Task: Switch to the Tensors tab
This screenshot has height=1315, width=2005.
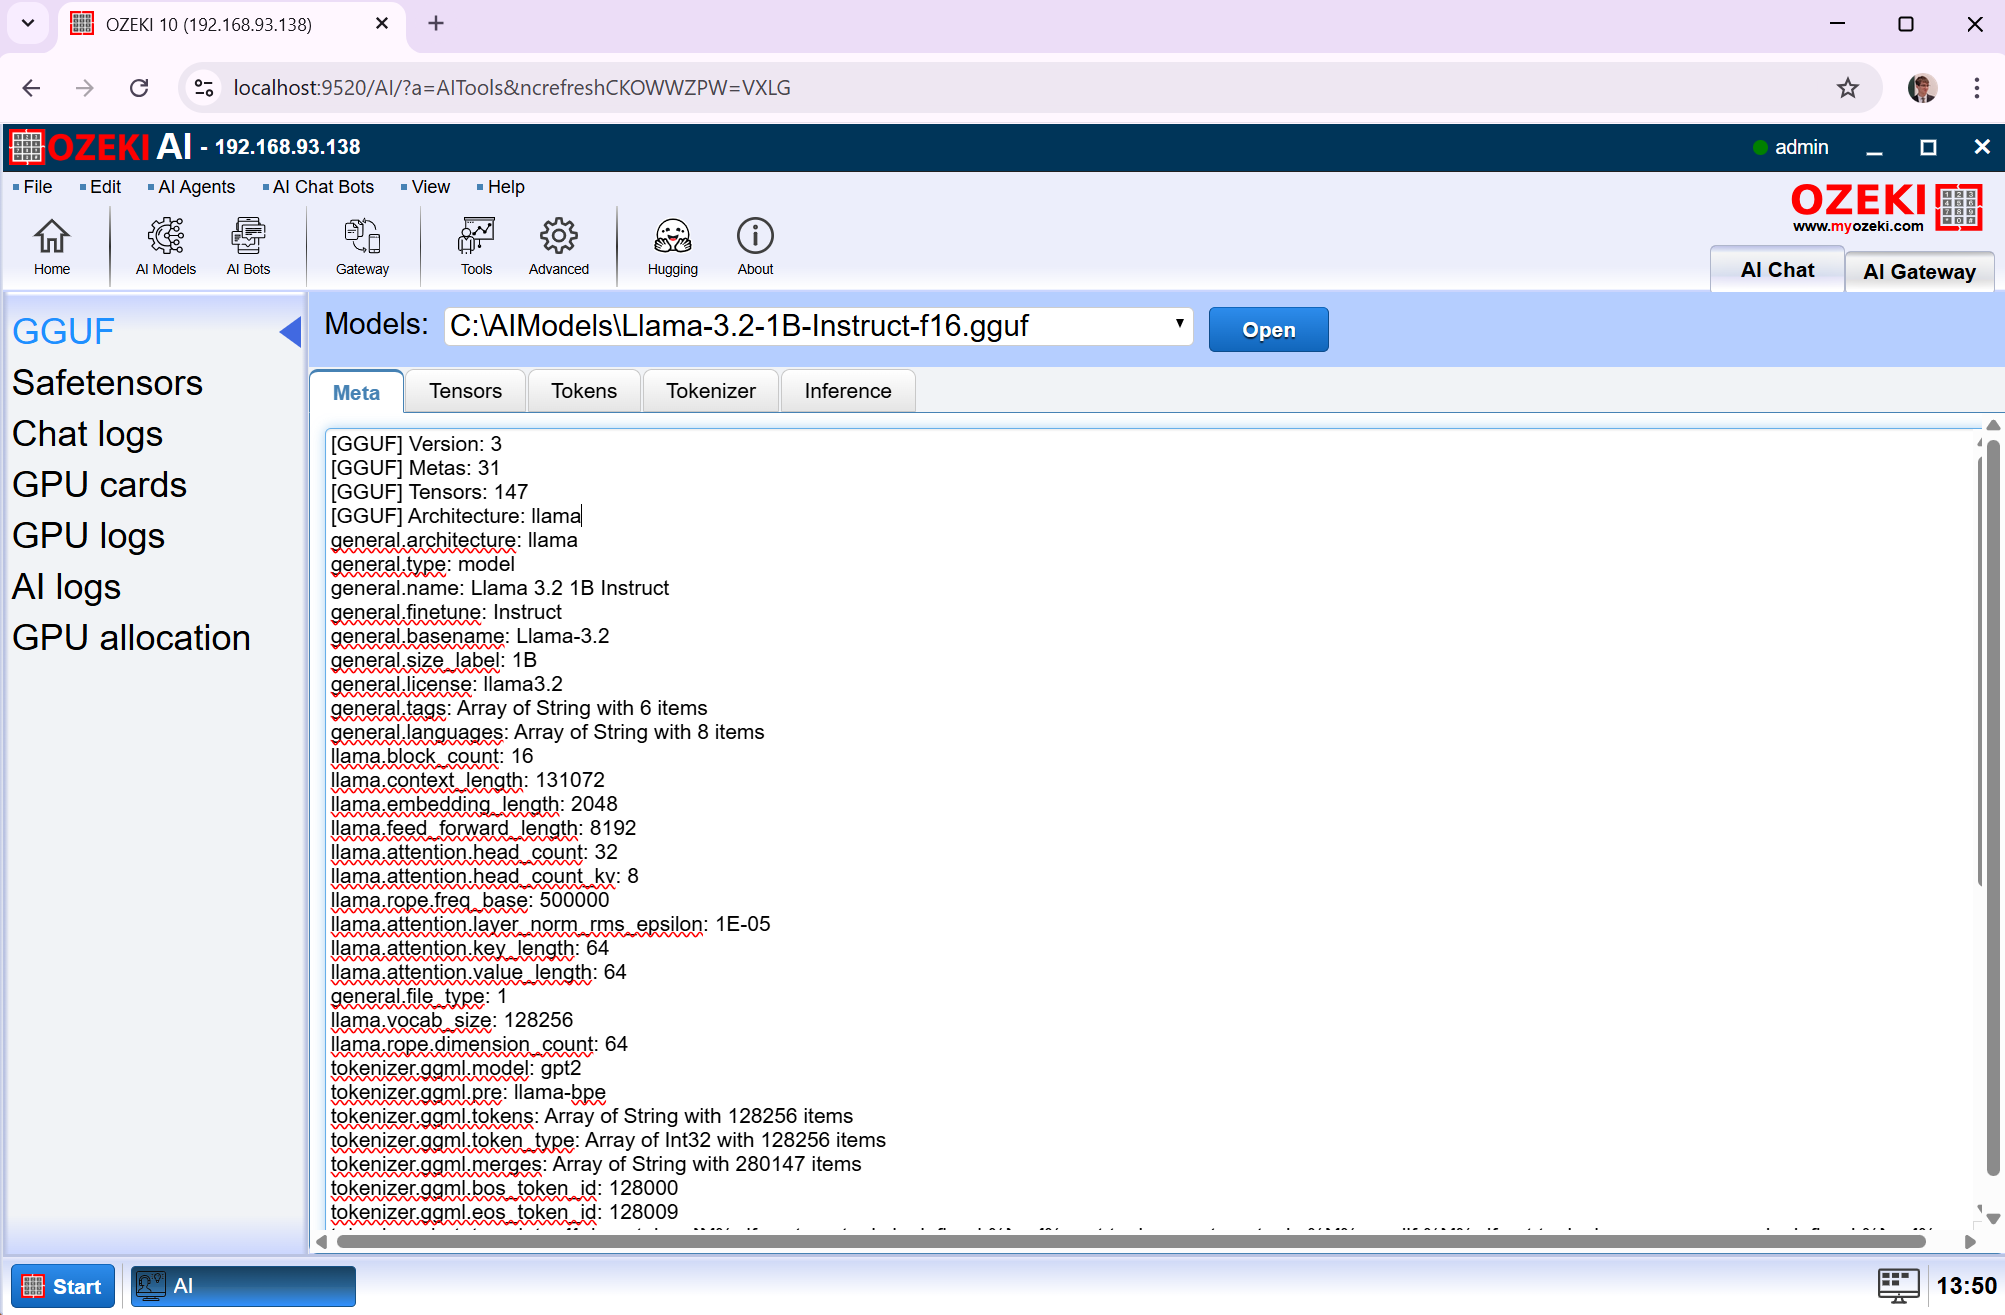Action: (x=465, y=391)
